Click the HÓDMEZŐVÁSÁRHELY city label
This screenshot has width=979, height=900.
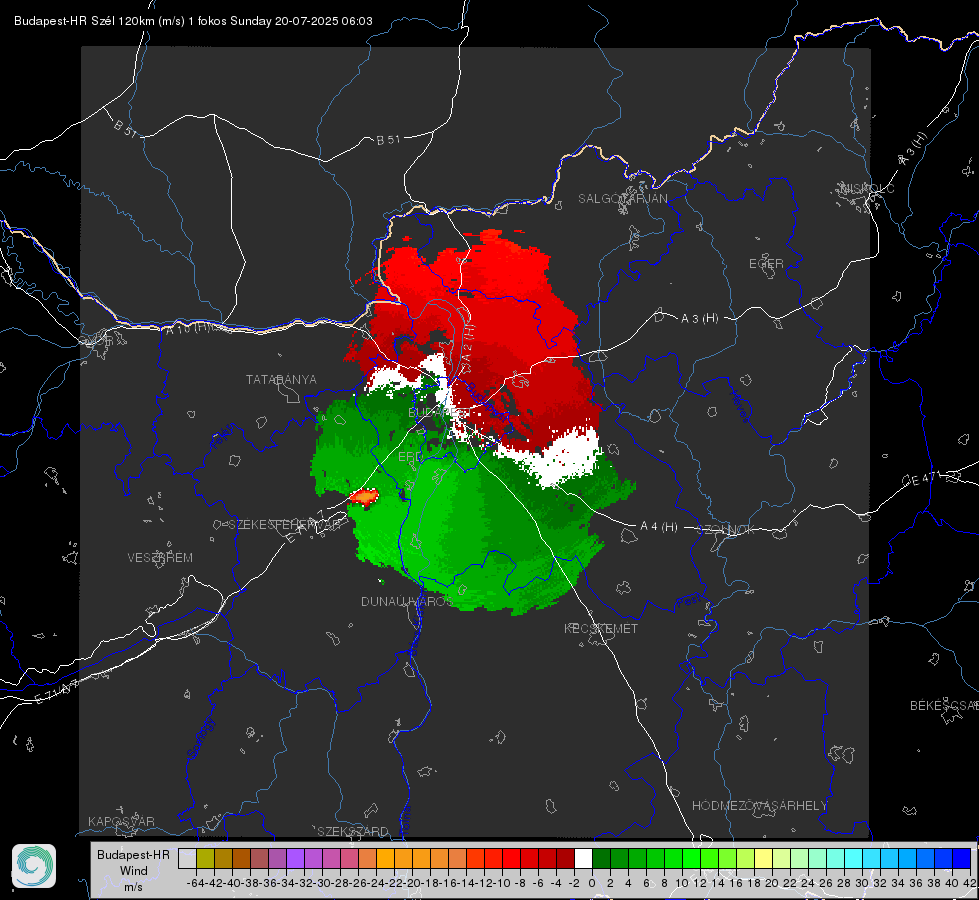pos(759,806)
